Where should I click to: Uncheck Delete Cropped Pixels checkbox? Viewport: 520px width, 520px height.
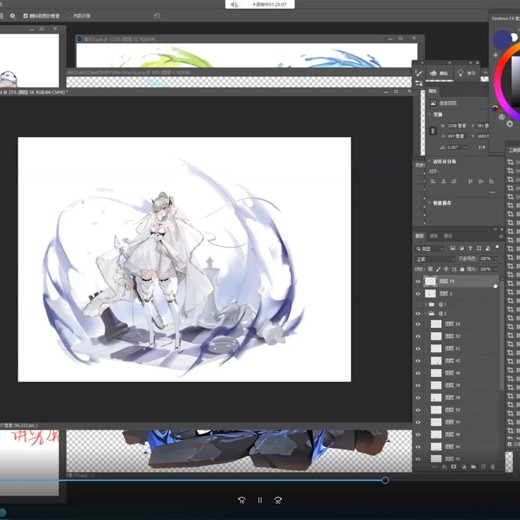26,16
